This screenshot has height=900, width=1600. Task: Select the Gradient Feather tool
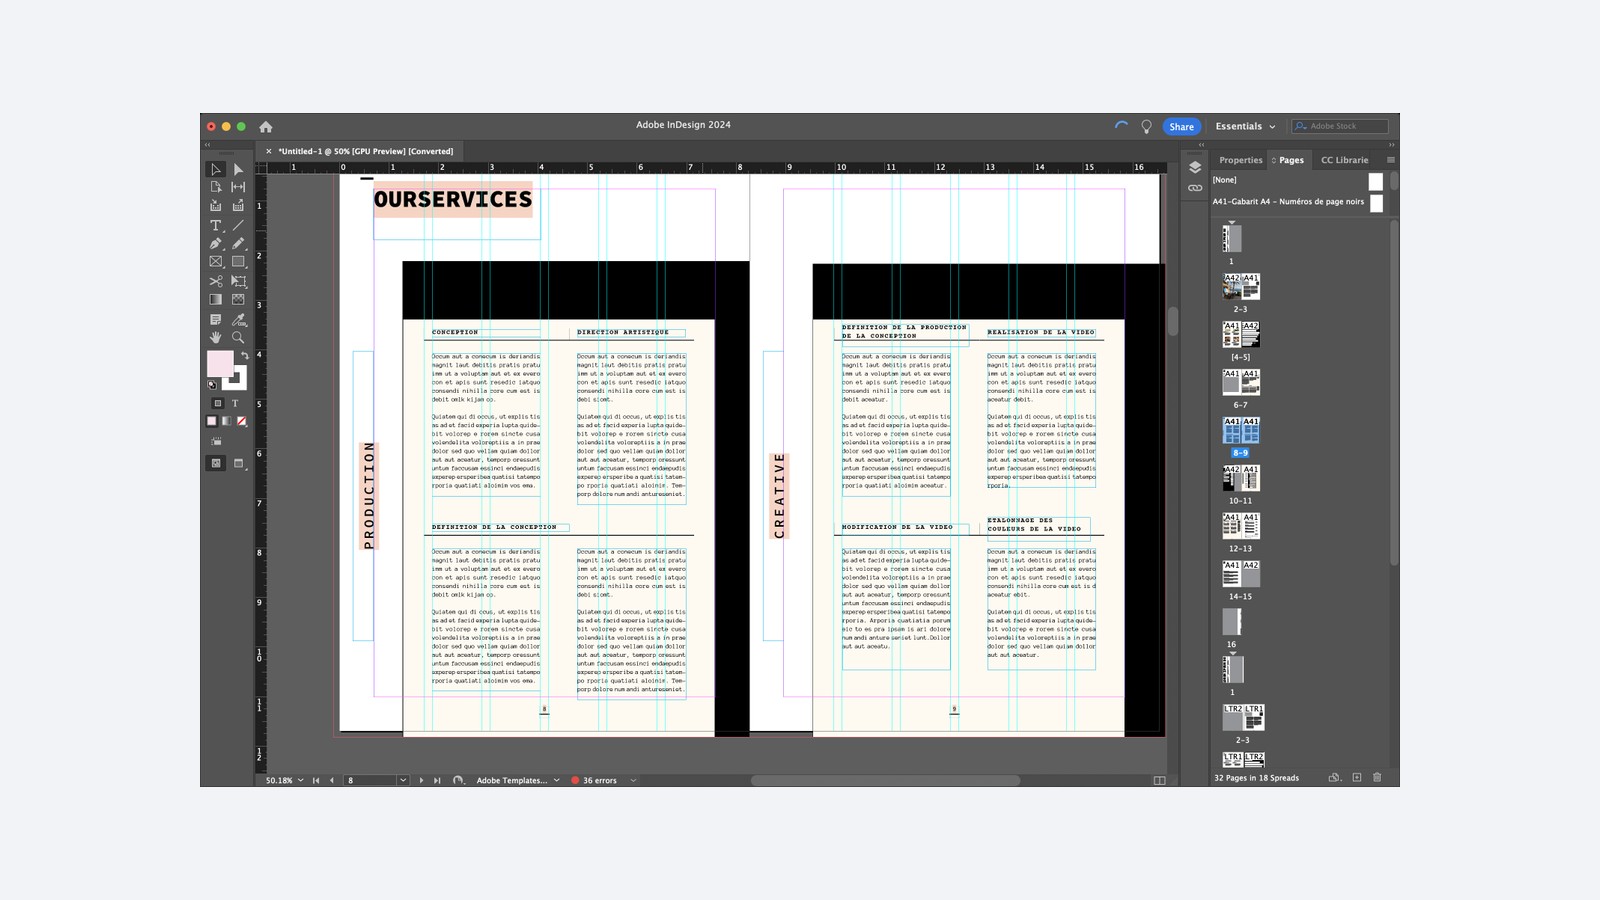(238, 299)
